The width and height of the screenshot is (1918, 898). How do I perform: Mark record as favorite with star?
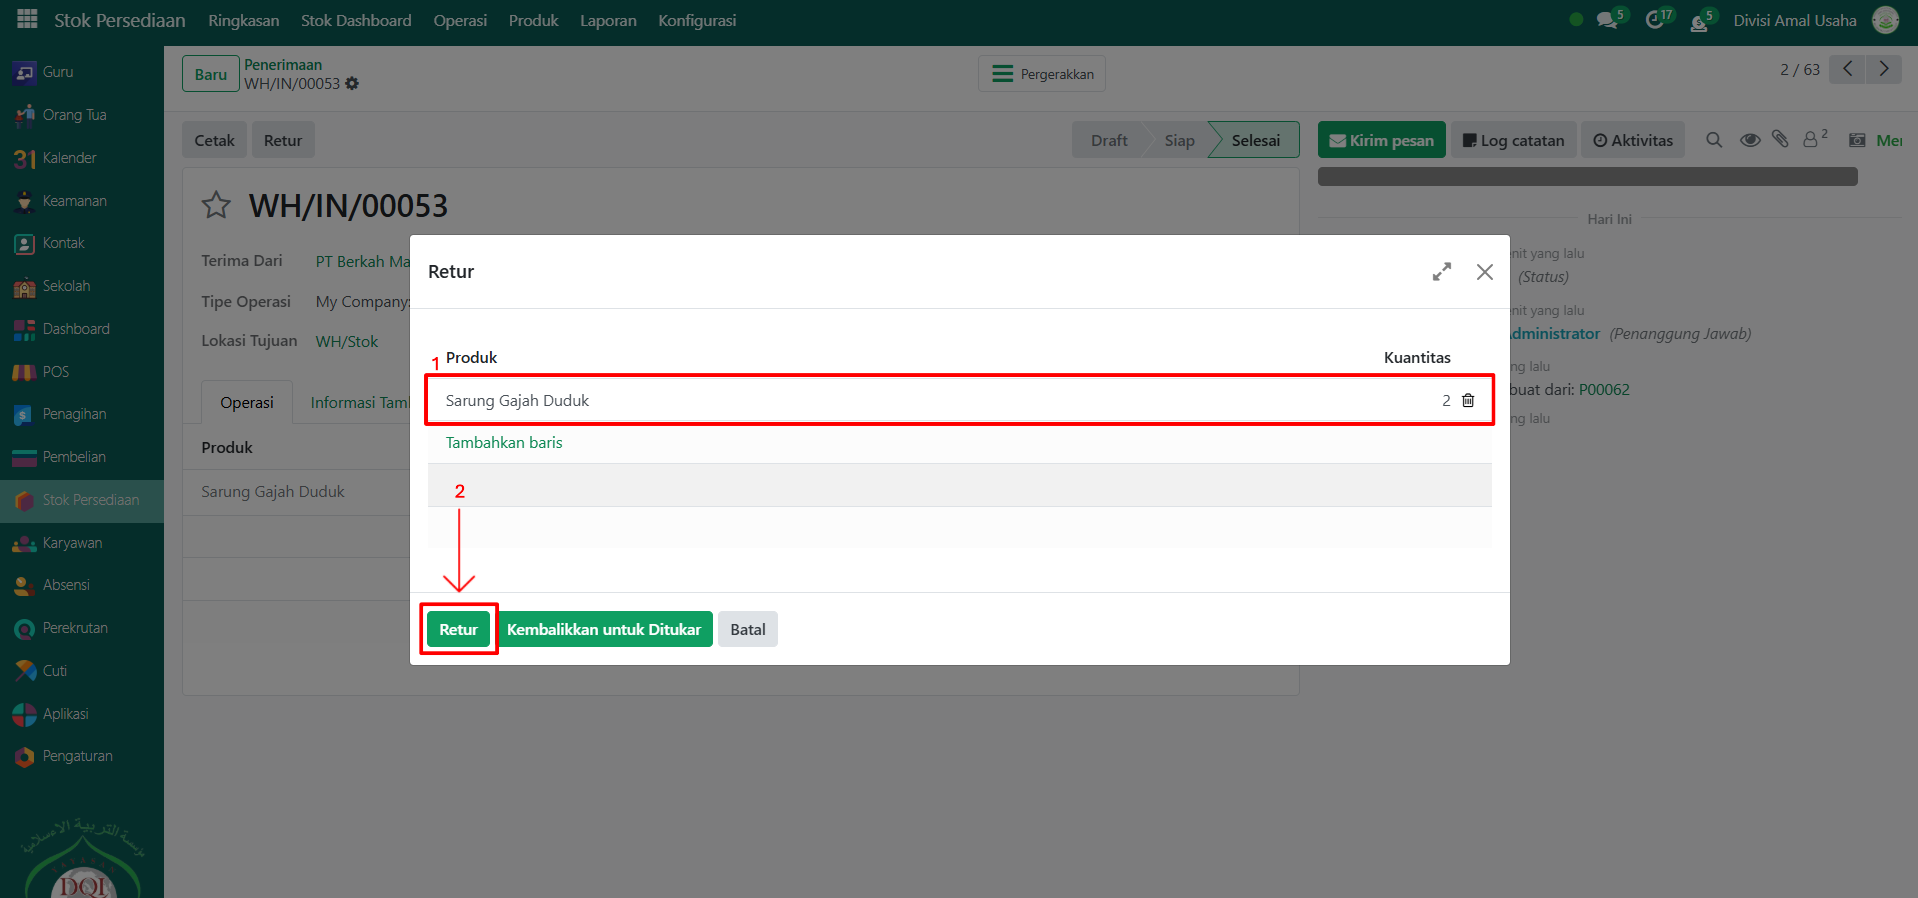point(216,206)
